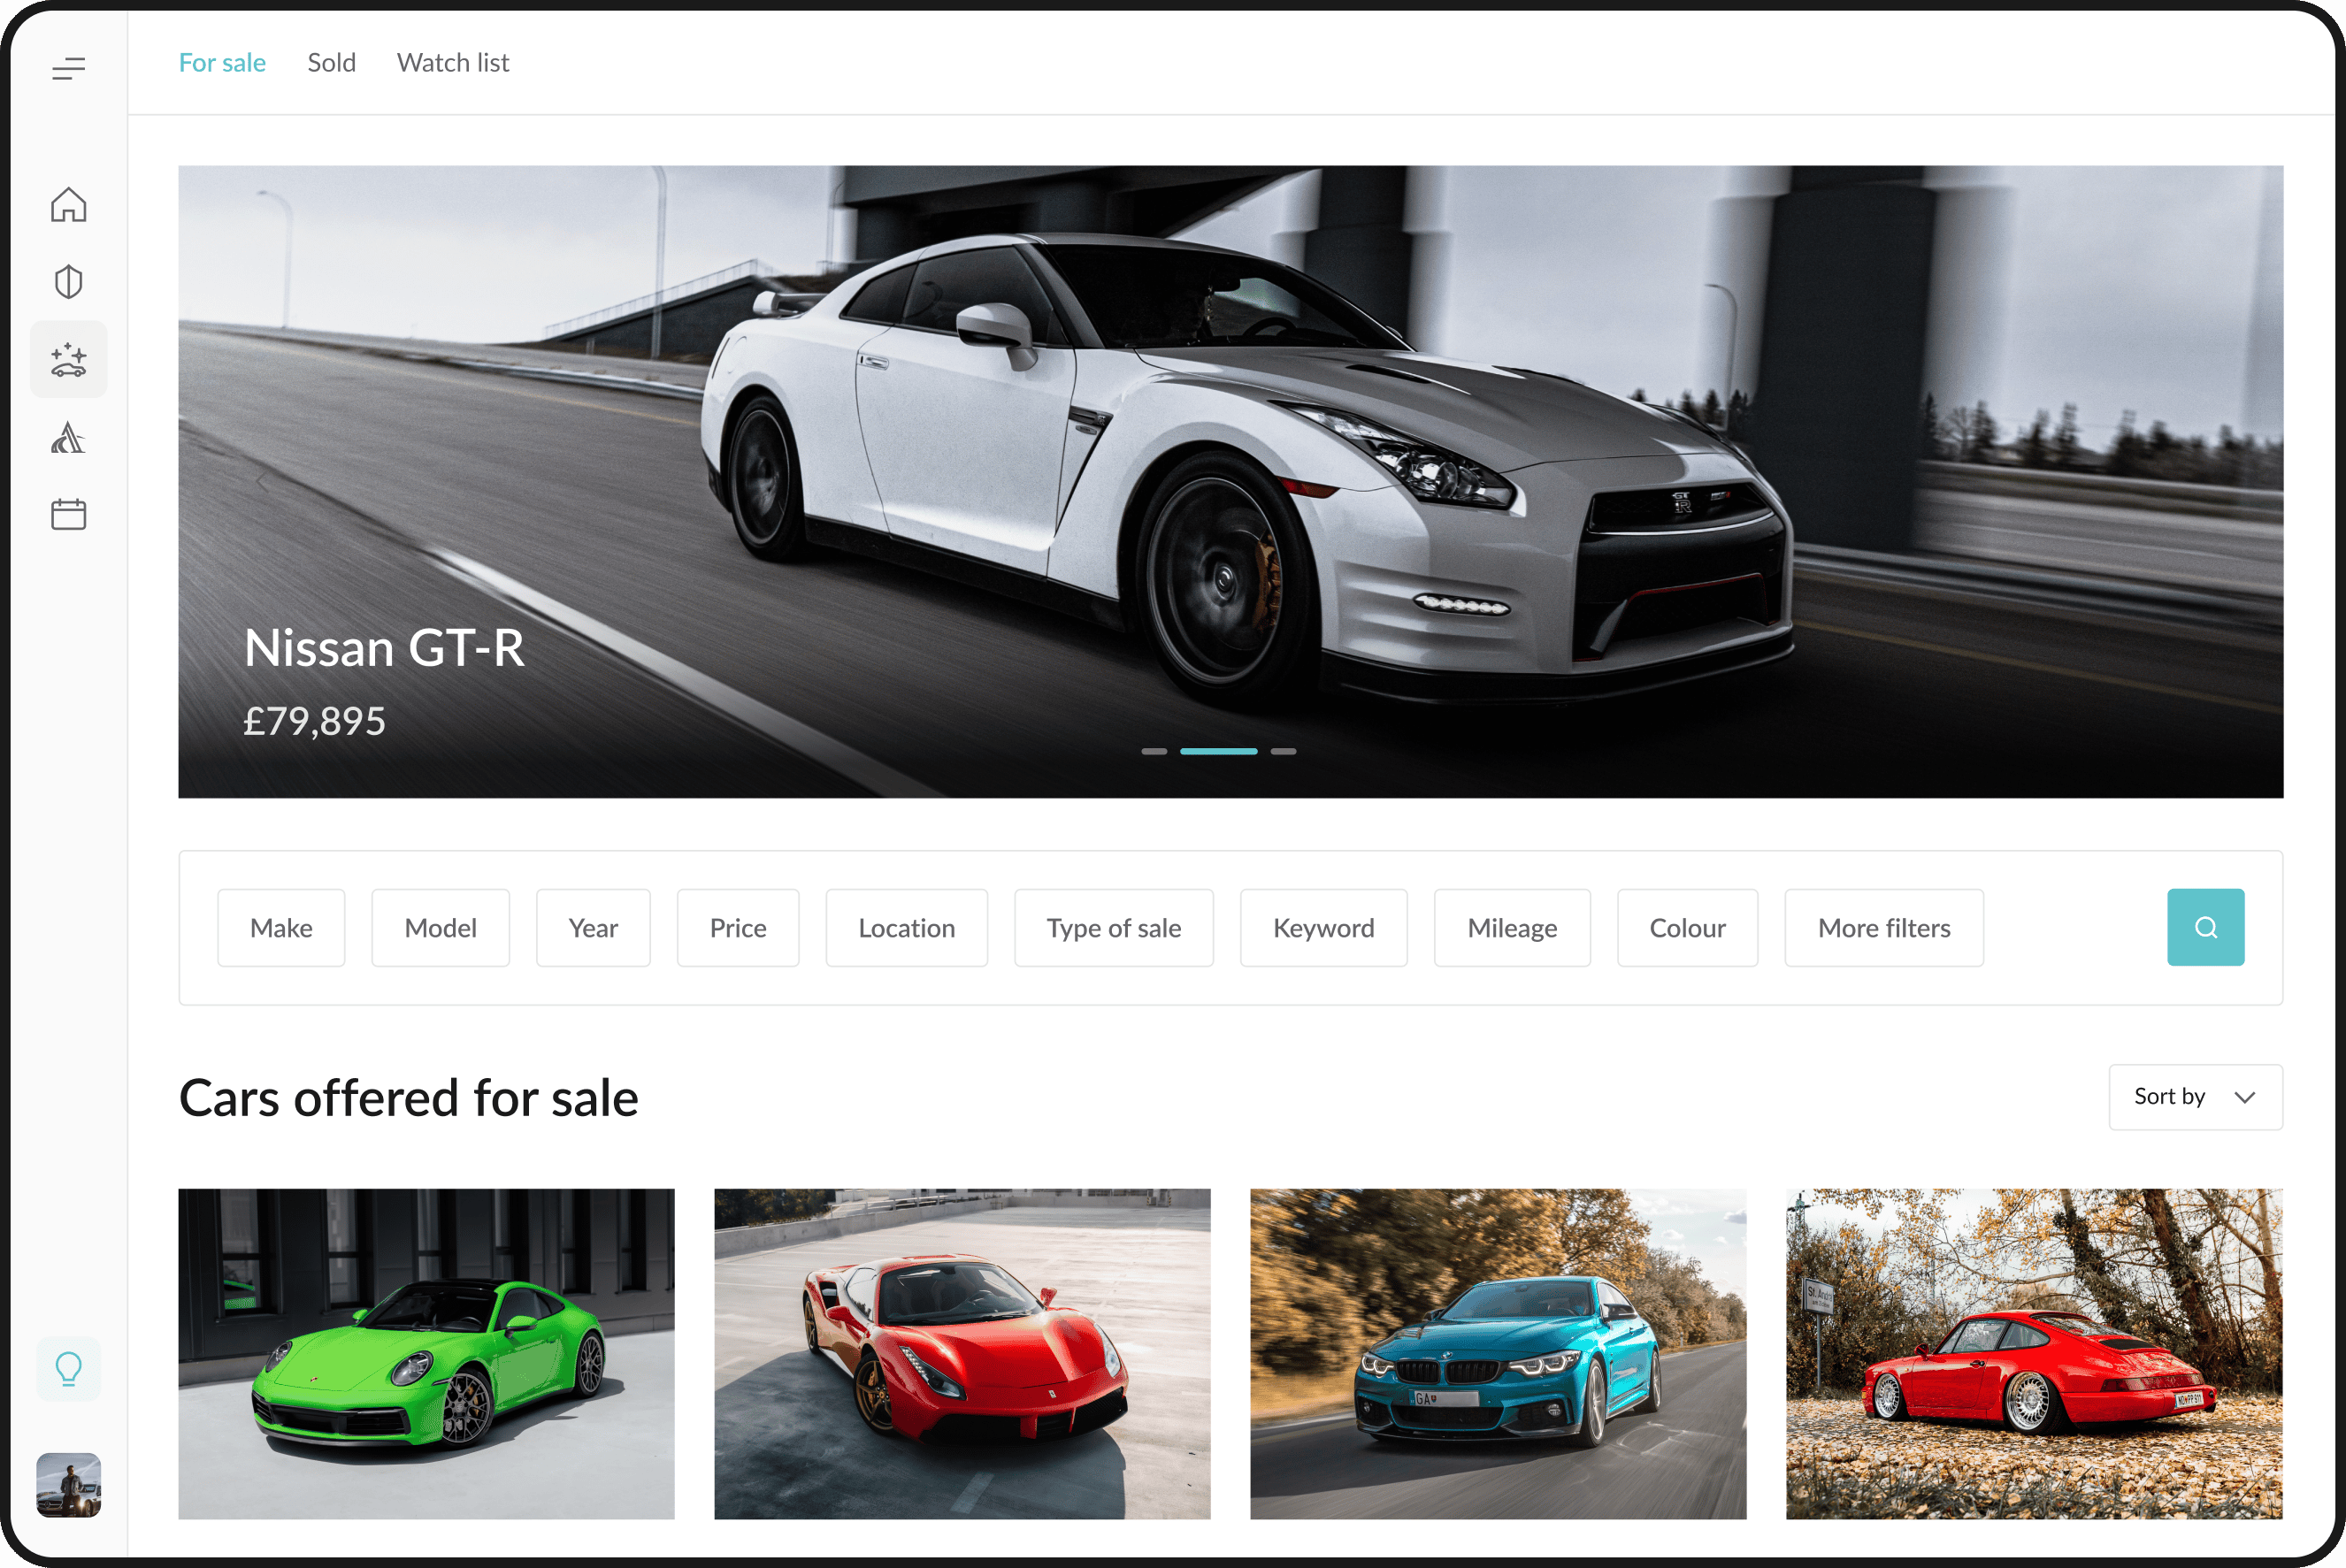Click the teal search button
Viewport: 2346px width, 1568px height.
point(2205,927)
